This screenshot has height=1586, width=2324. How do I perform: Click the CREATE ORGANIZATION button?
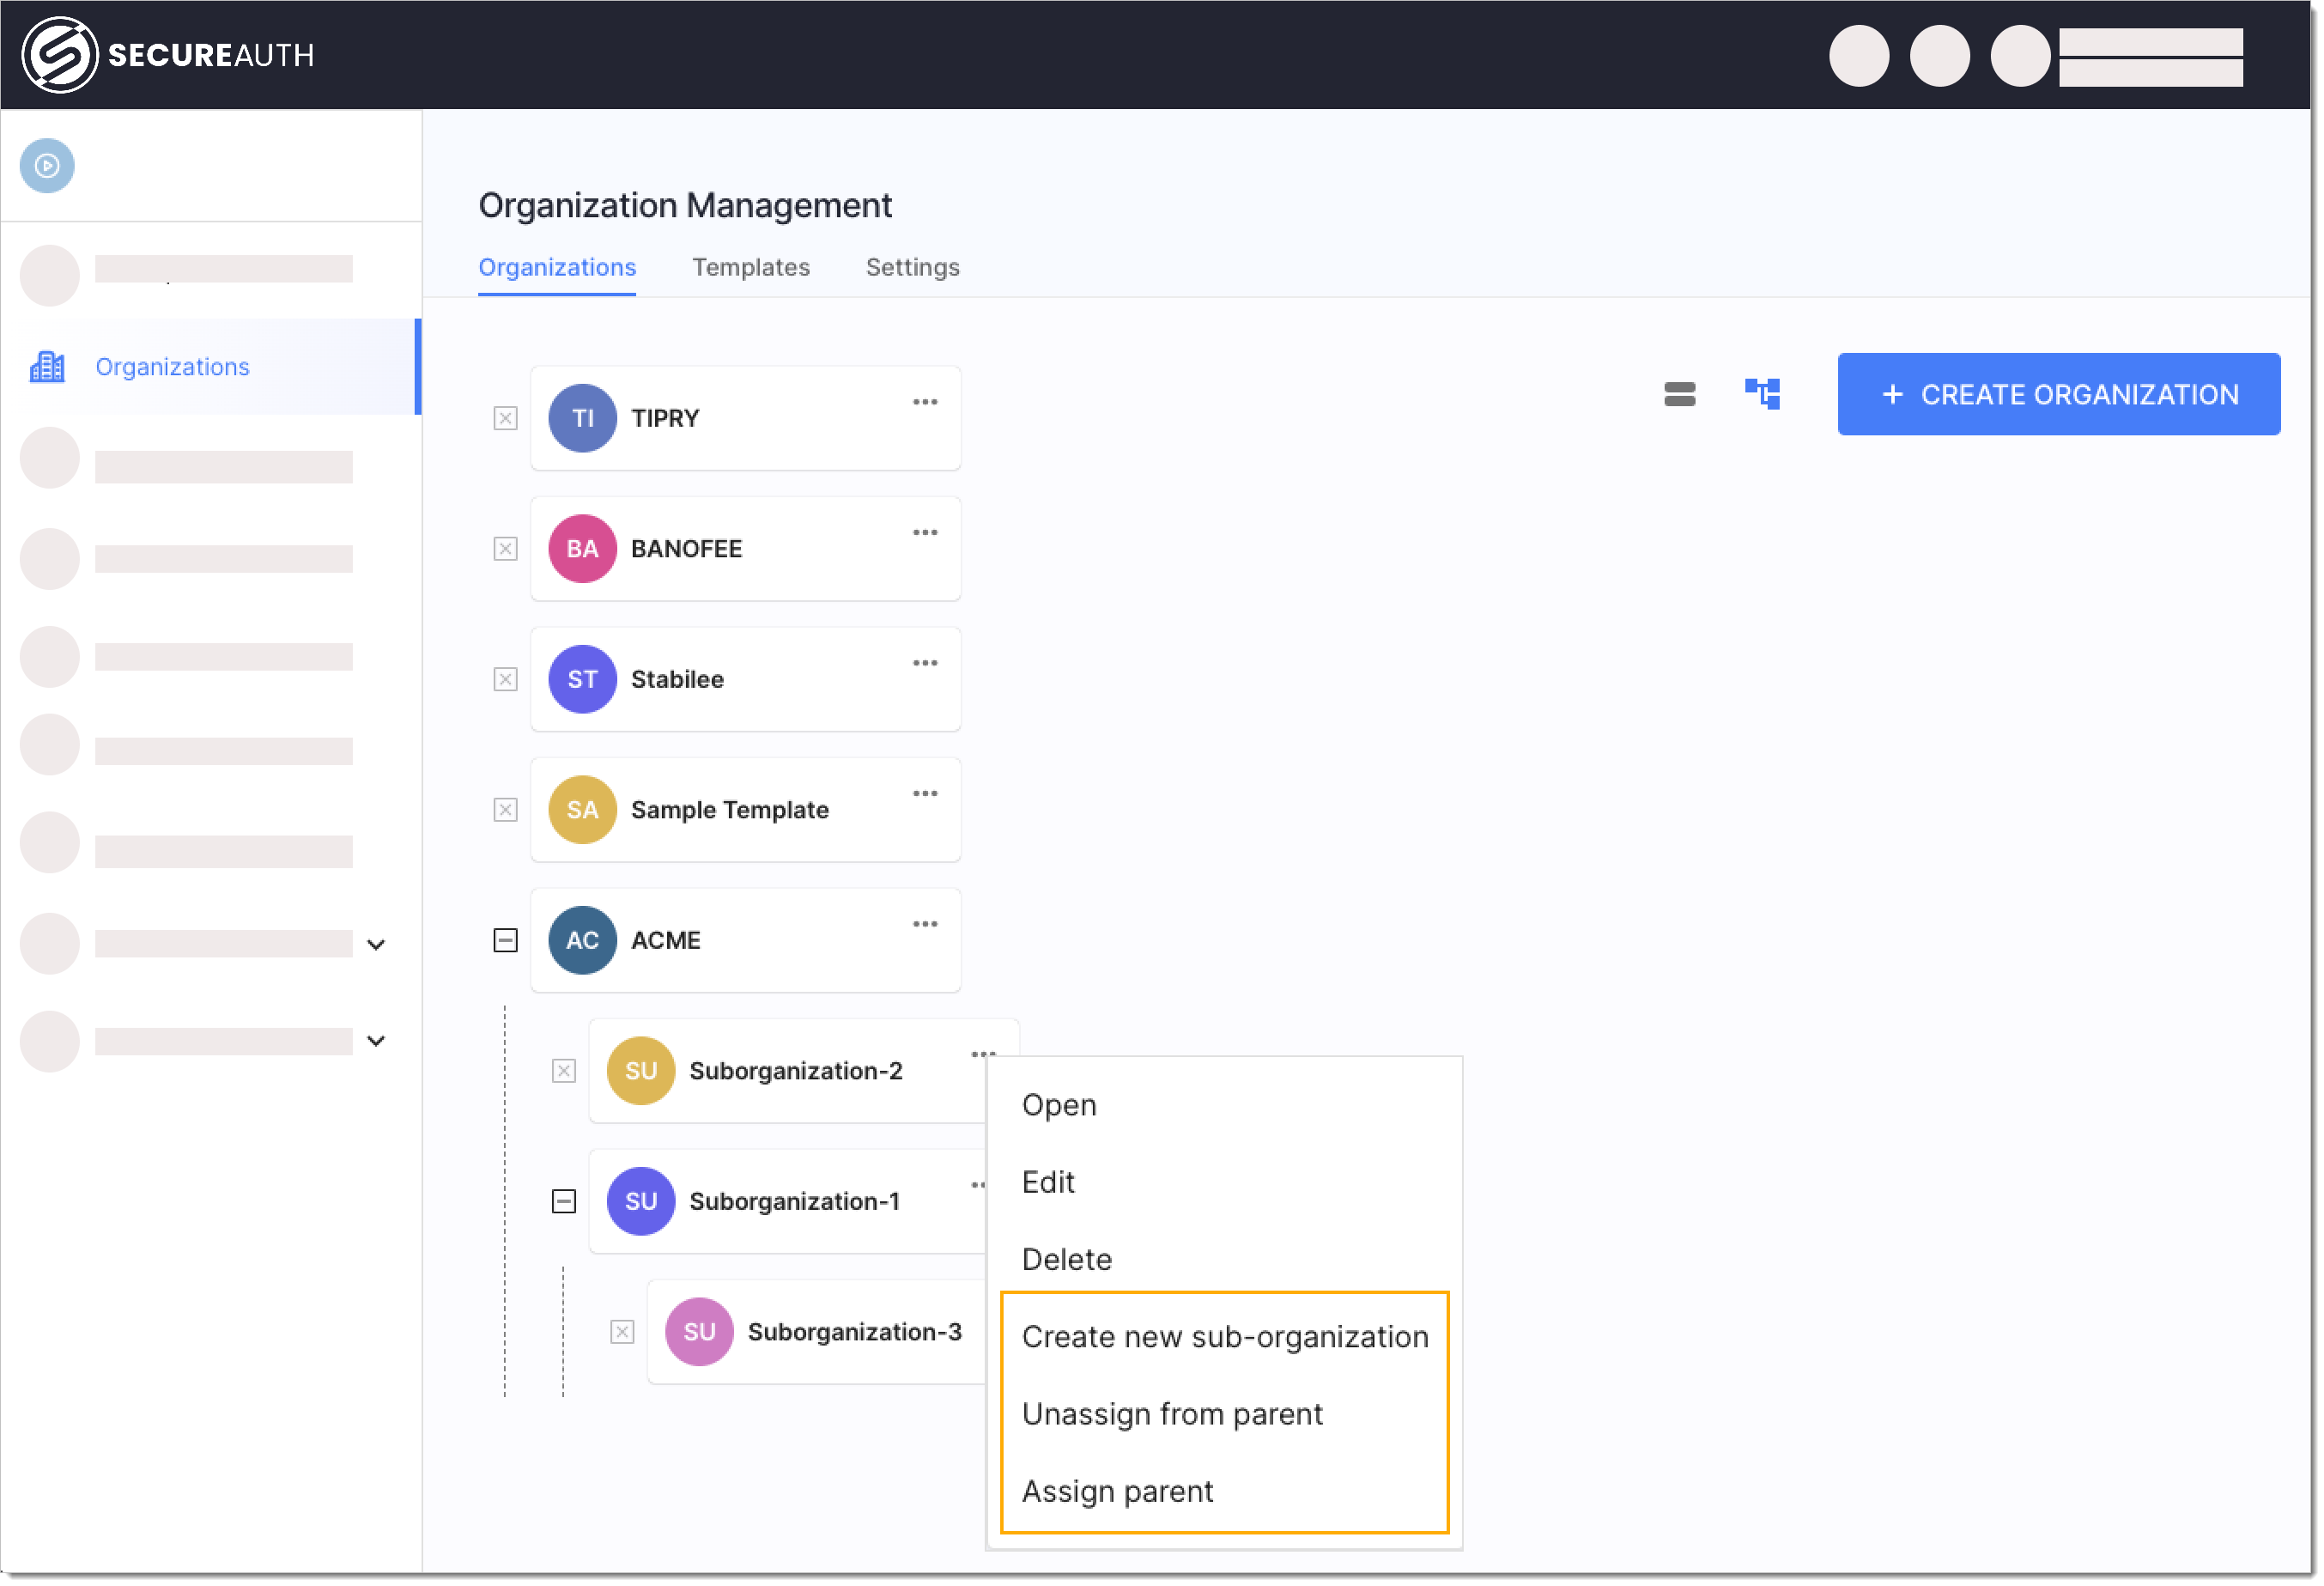2059,394
